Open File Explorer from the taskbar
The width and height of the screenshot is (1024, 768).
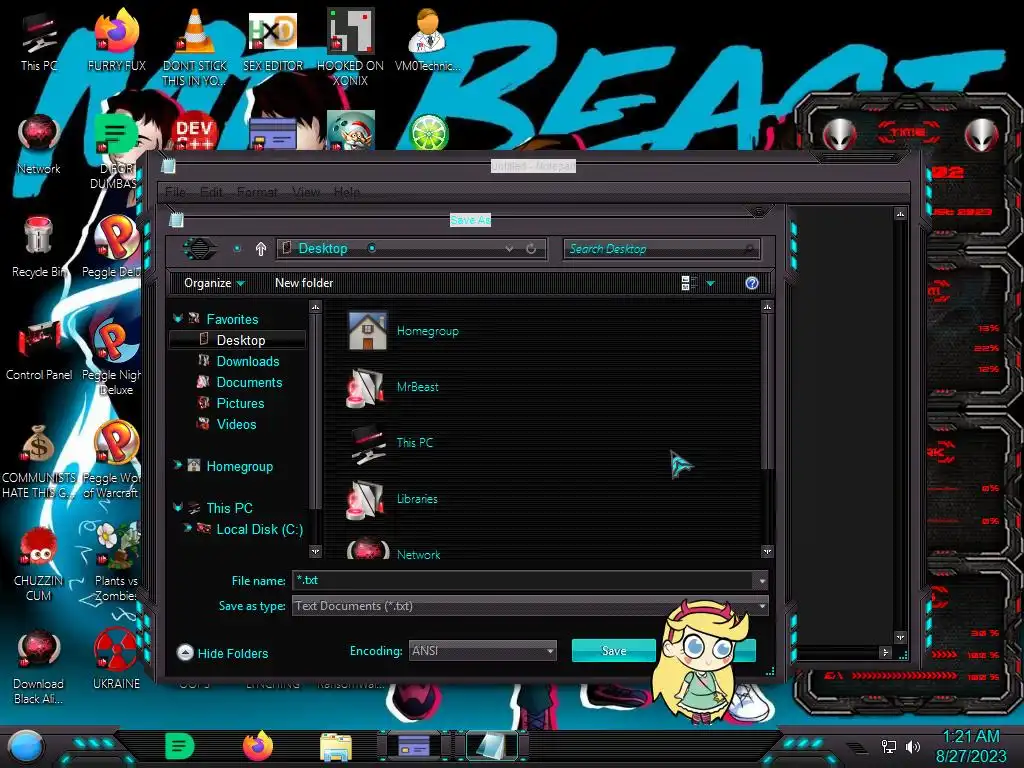336,746
